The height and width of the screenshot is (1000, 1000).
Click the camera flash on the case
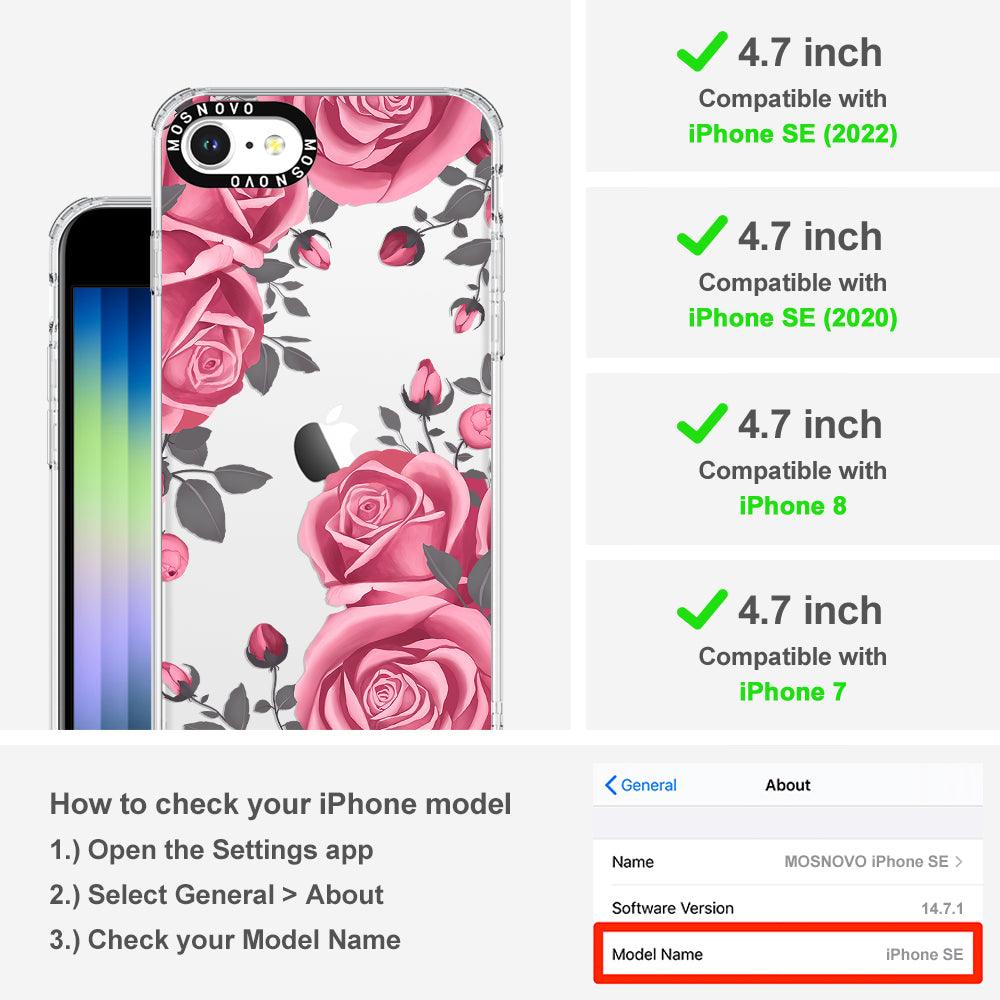[x=274, y=145]
